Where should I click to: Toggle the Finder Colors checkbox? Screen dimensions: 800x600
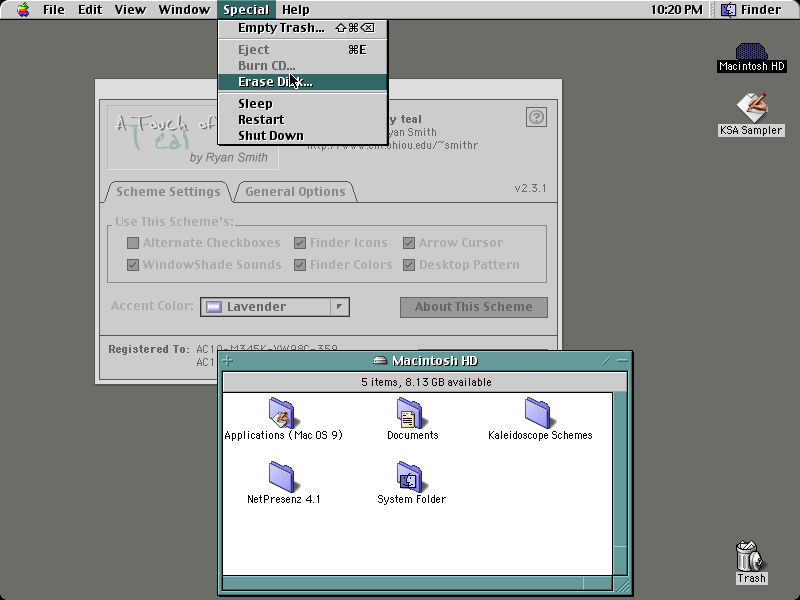299,265
